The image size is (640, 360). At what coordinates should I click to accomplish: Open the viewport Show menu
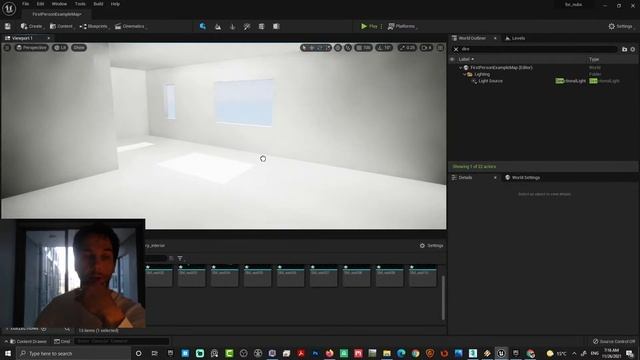(x=79, y=48)
